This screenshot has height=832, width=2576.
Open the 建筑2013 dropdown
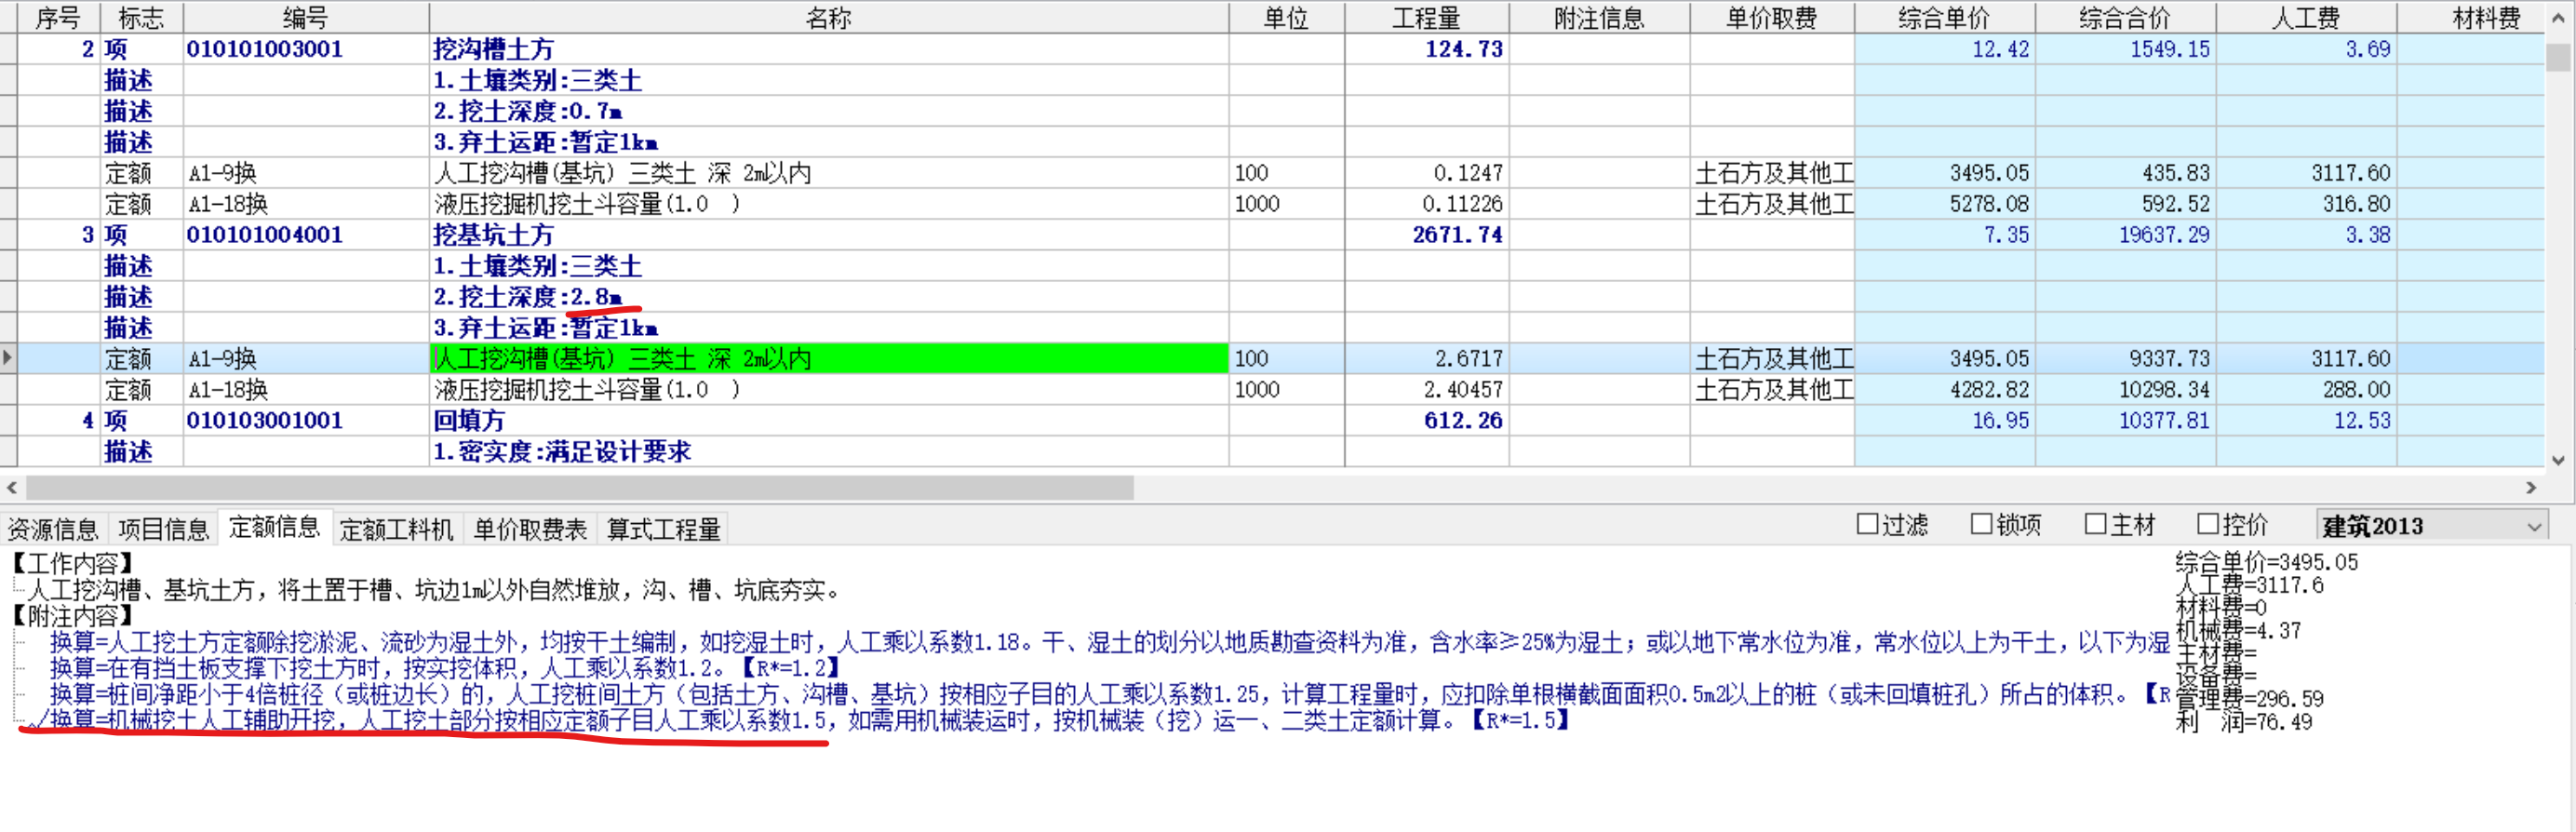pos(2430,526)
